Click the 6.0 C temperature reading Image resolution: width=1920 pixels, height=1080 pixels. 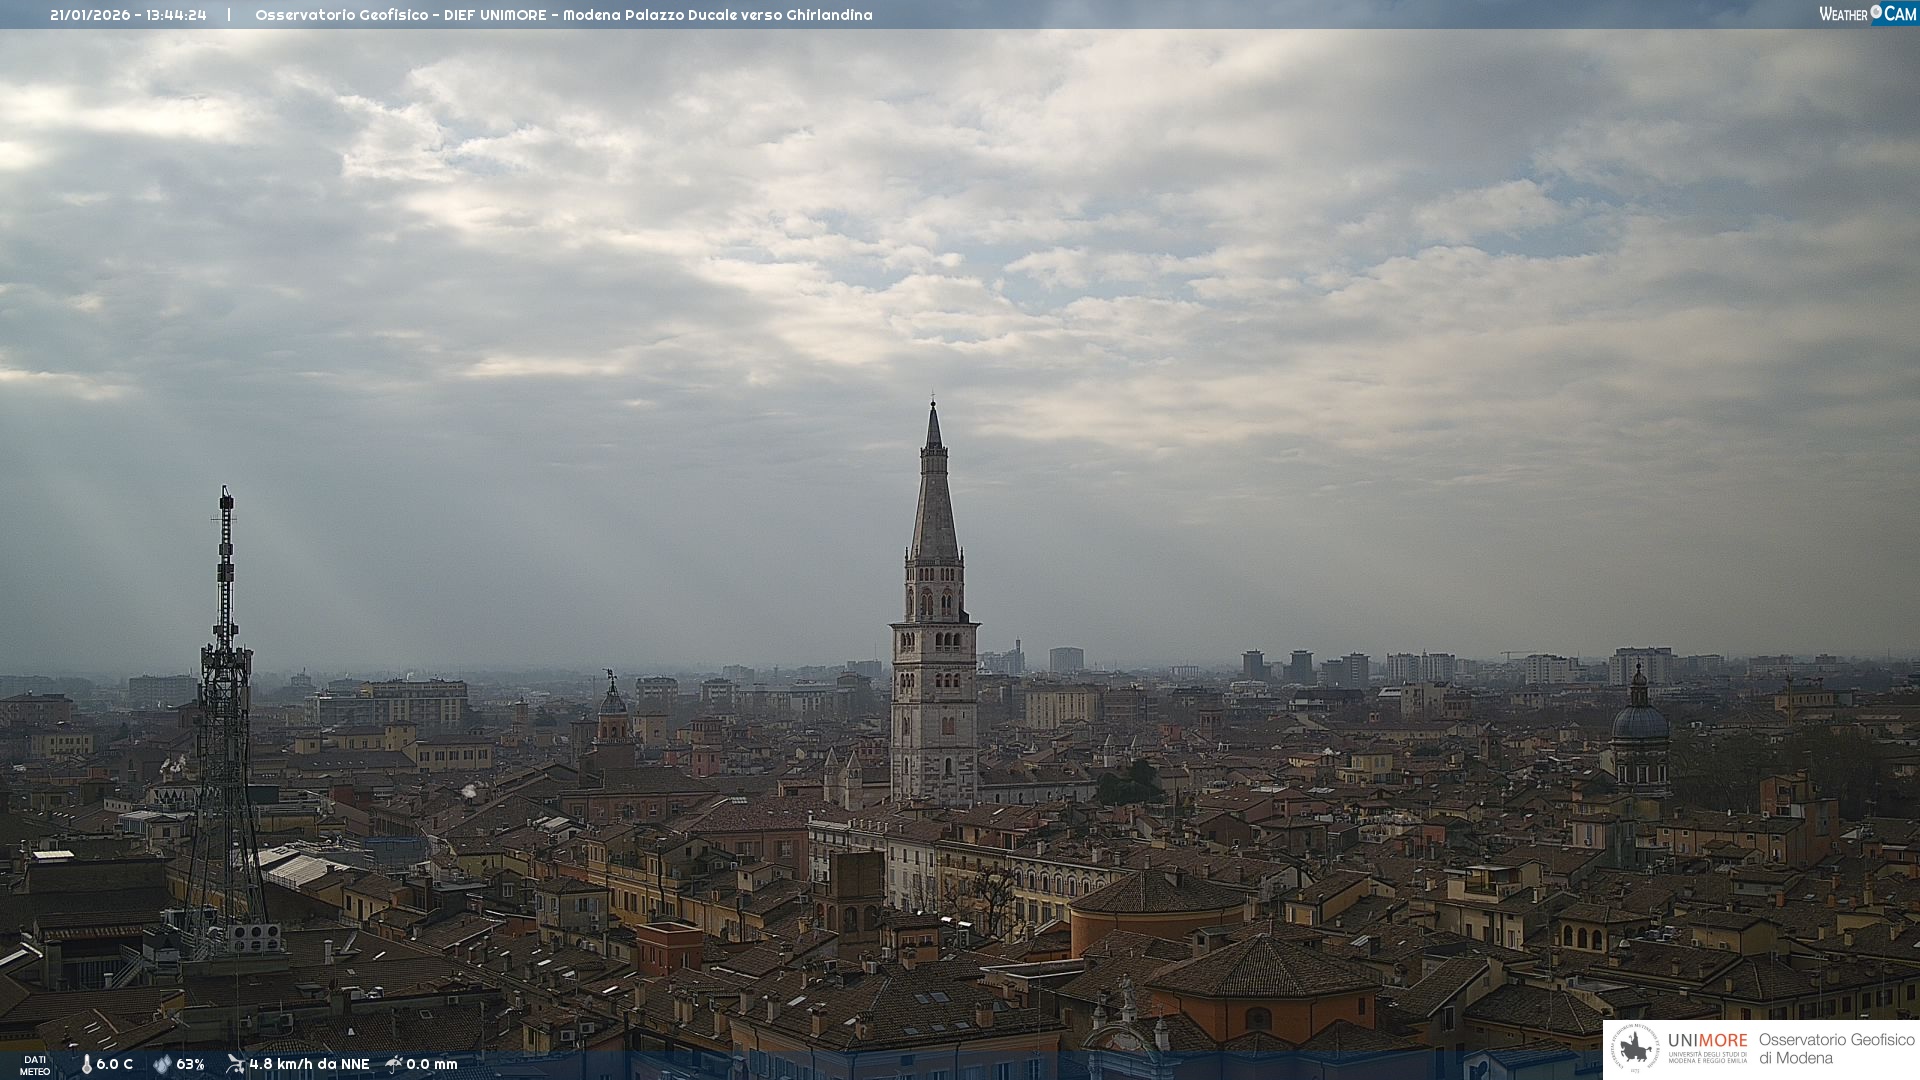pyautogui.click(x=114, y=1064)
